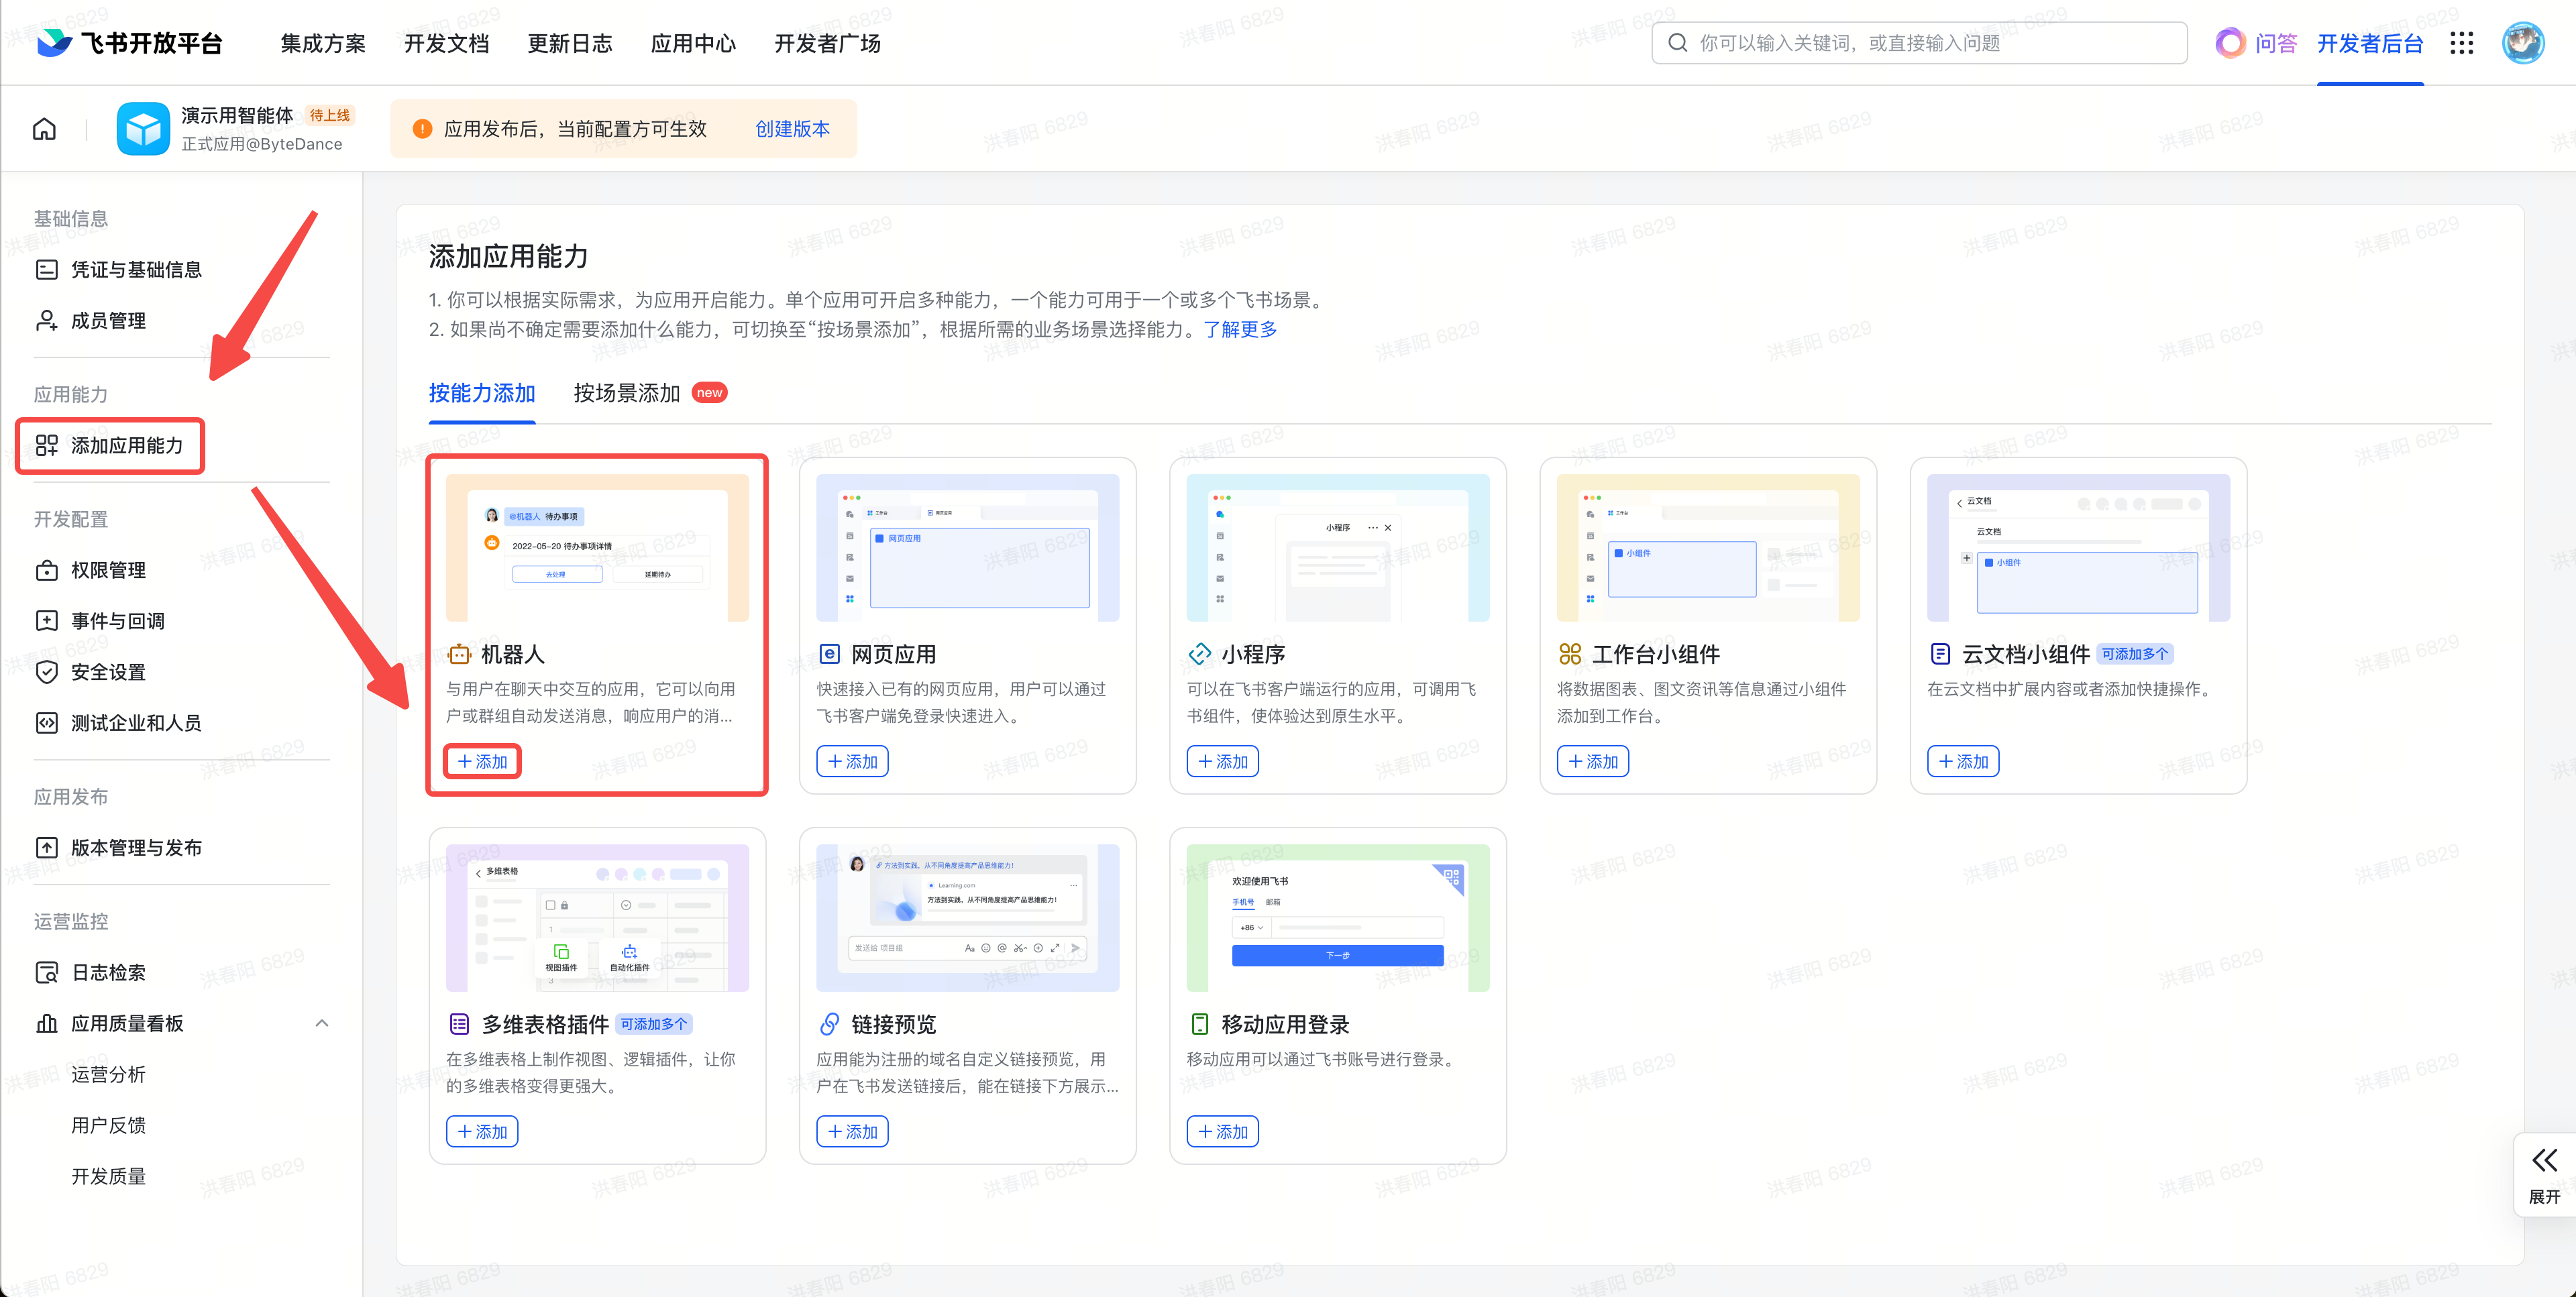Open 开发文档 in top navigation
Screen dimensions: 2576x1297
[x=446, y=43]
